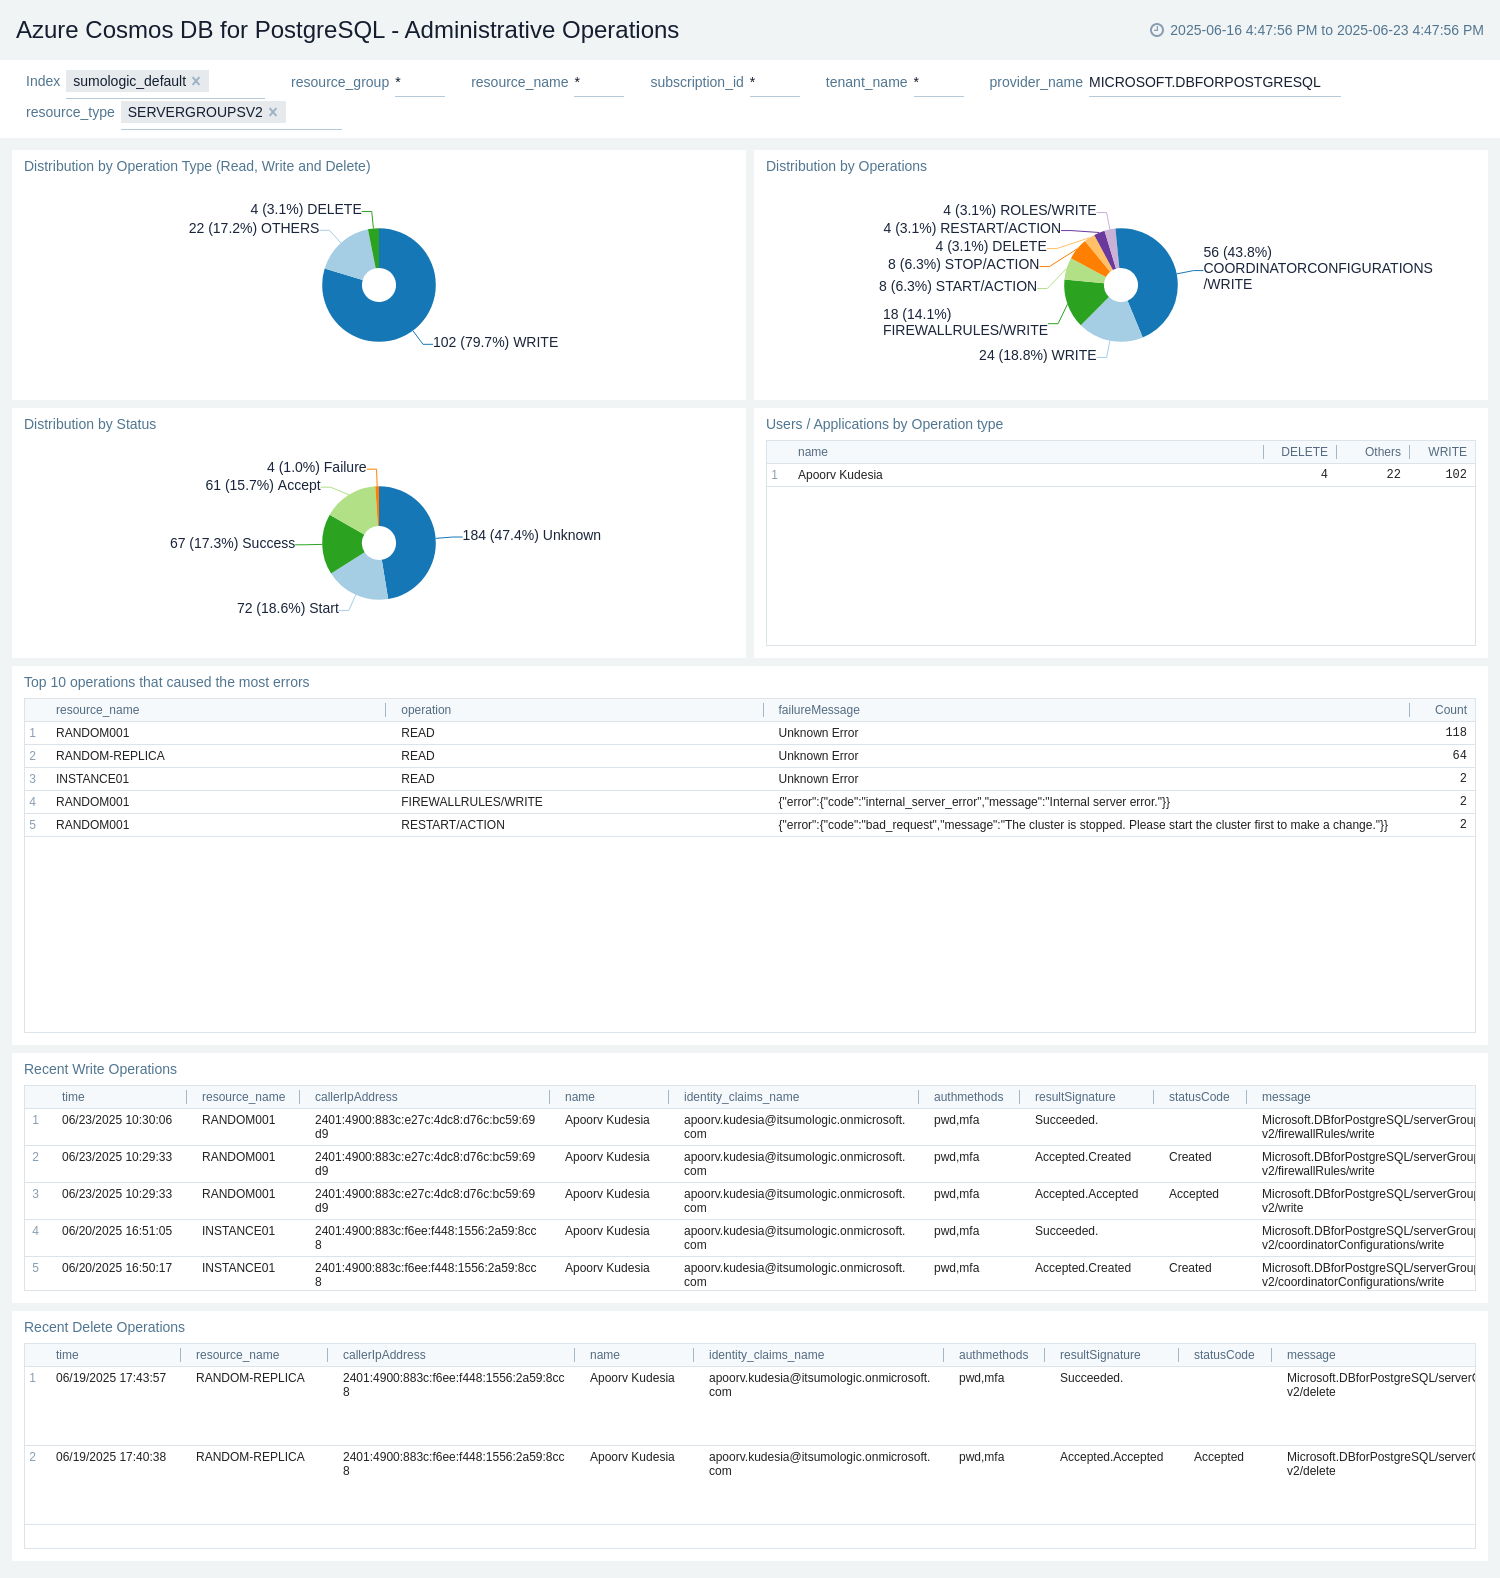Select delete row at 06/19/2025 17:43:57
Image resolution: width=1500 pixels, height=1578 pixels.
tap(749, 1406)
